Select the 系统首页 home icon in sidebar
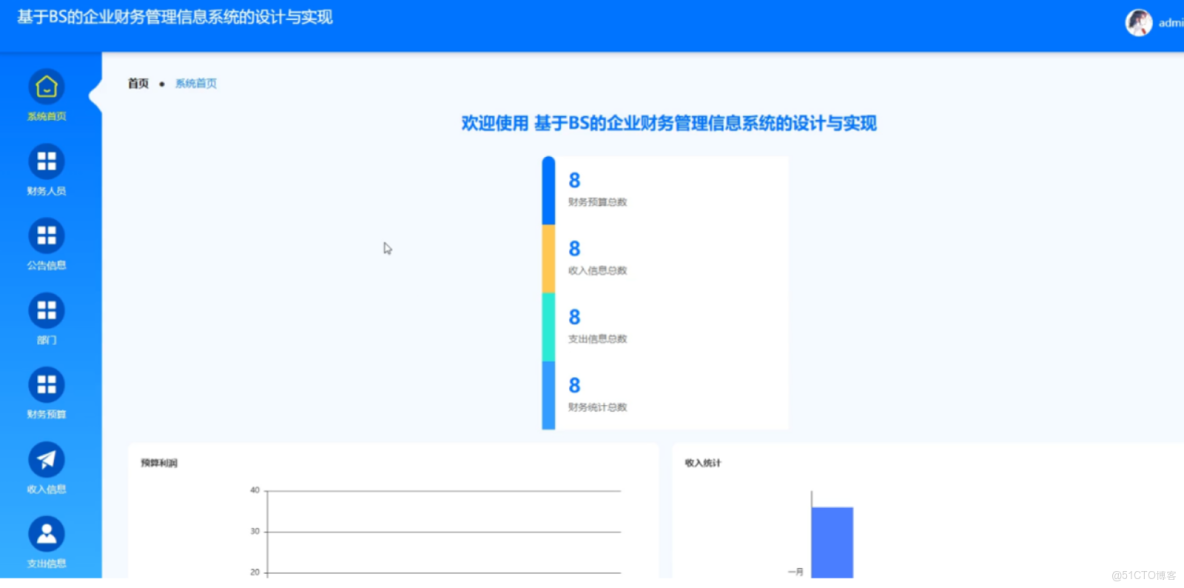Viewport: 1184px width, 588px height. tap(45, 87)
